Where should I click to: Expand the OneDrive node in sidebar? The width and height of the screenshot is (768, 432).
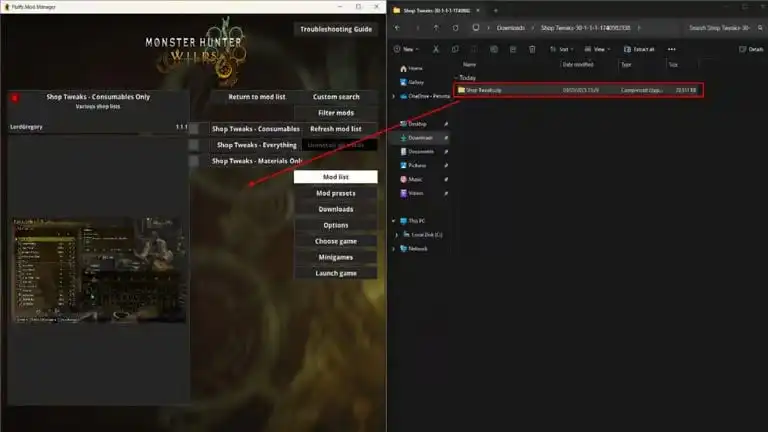pyautogui.click(x=393, y=96)
